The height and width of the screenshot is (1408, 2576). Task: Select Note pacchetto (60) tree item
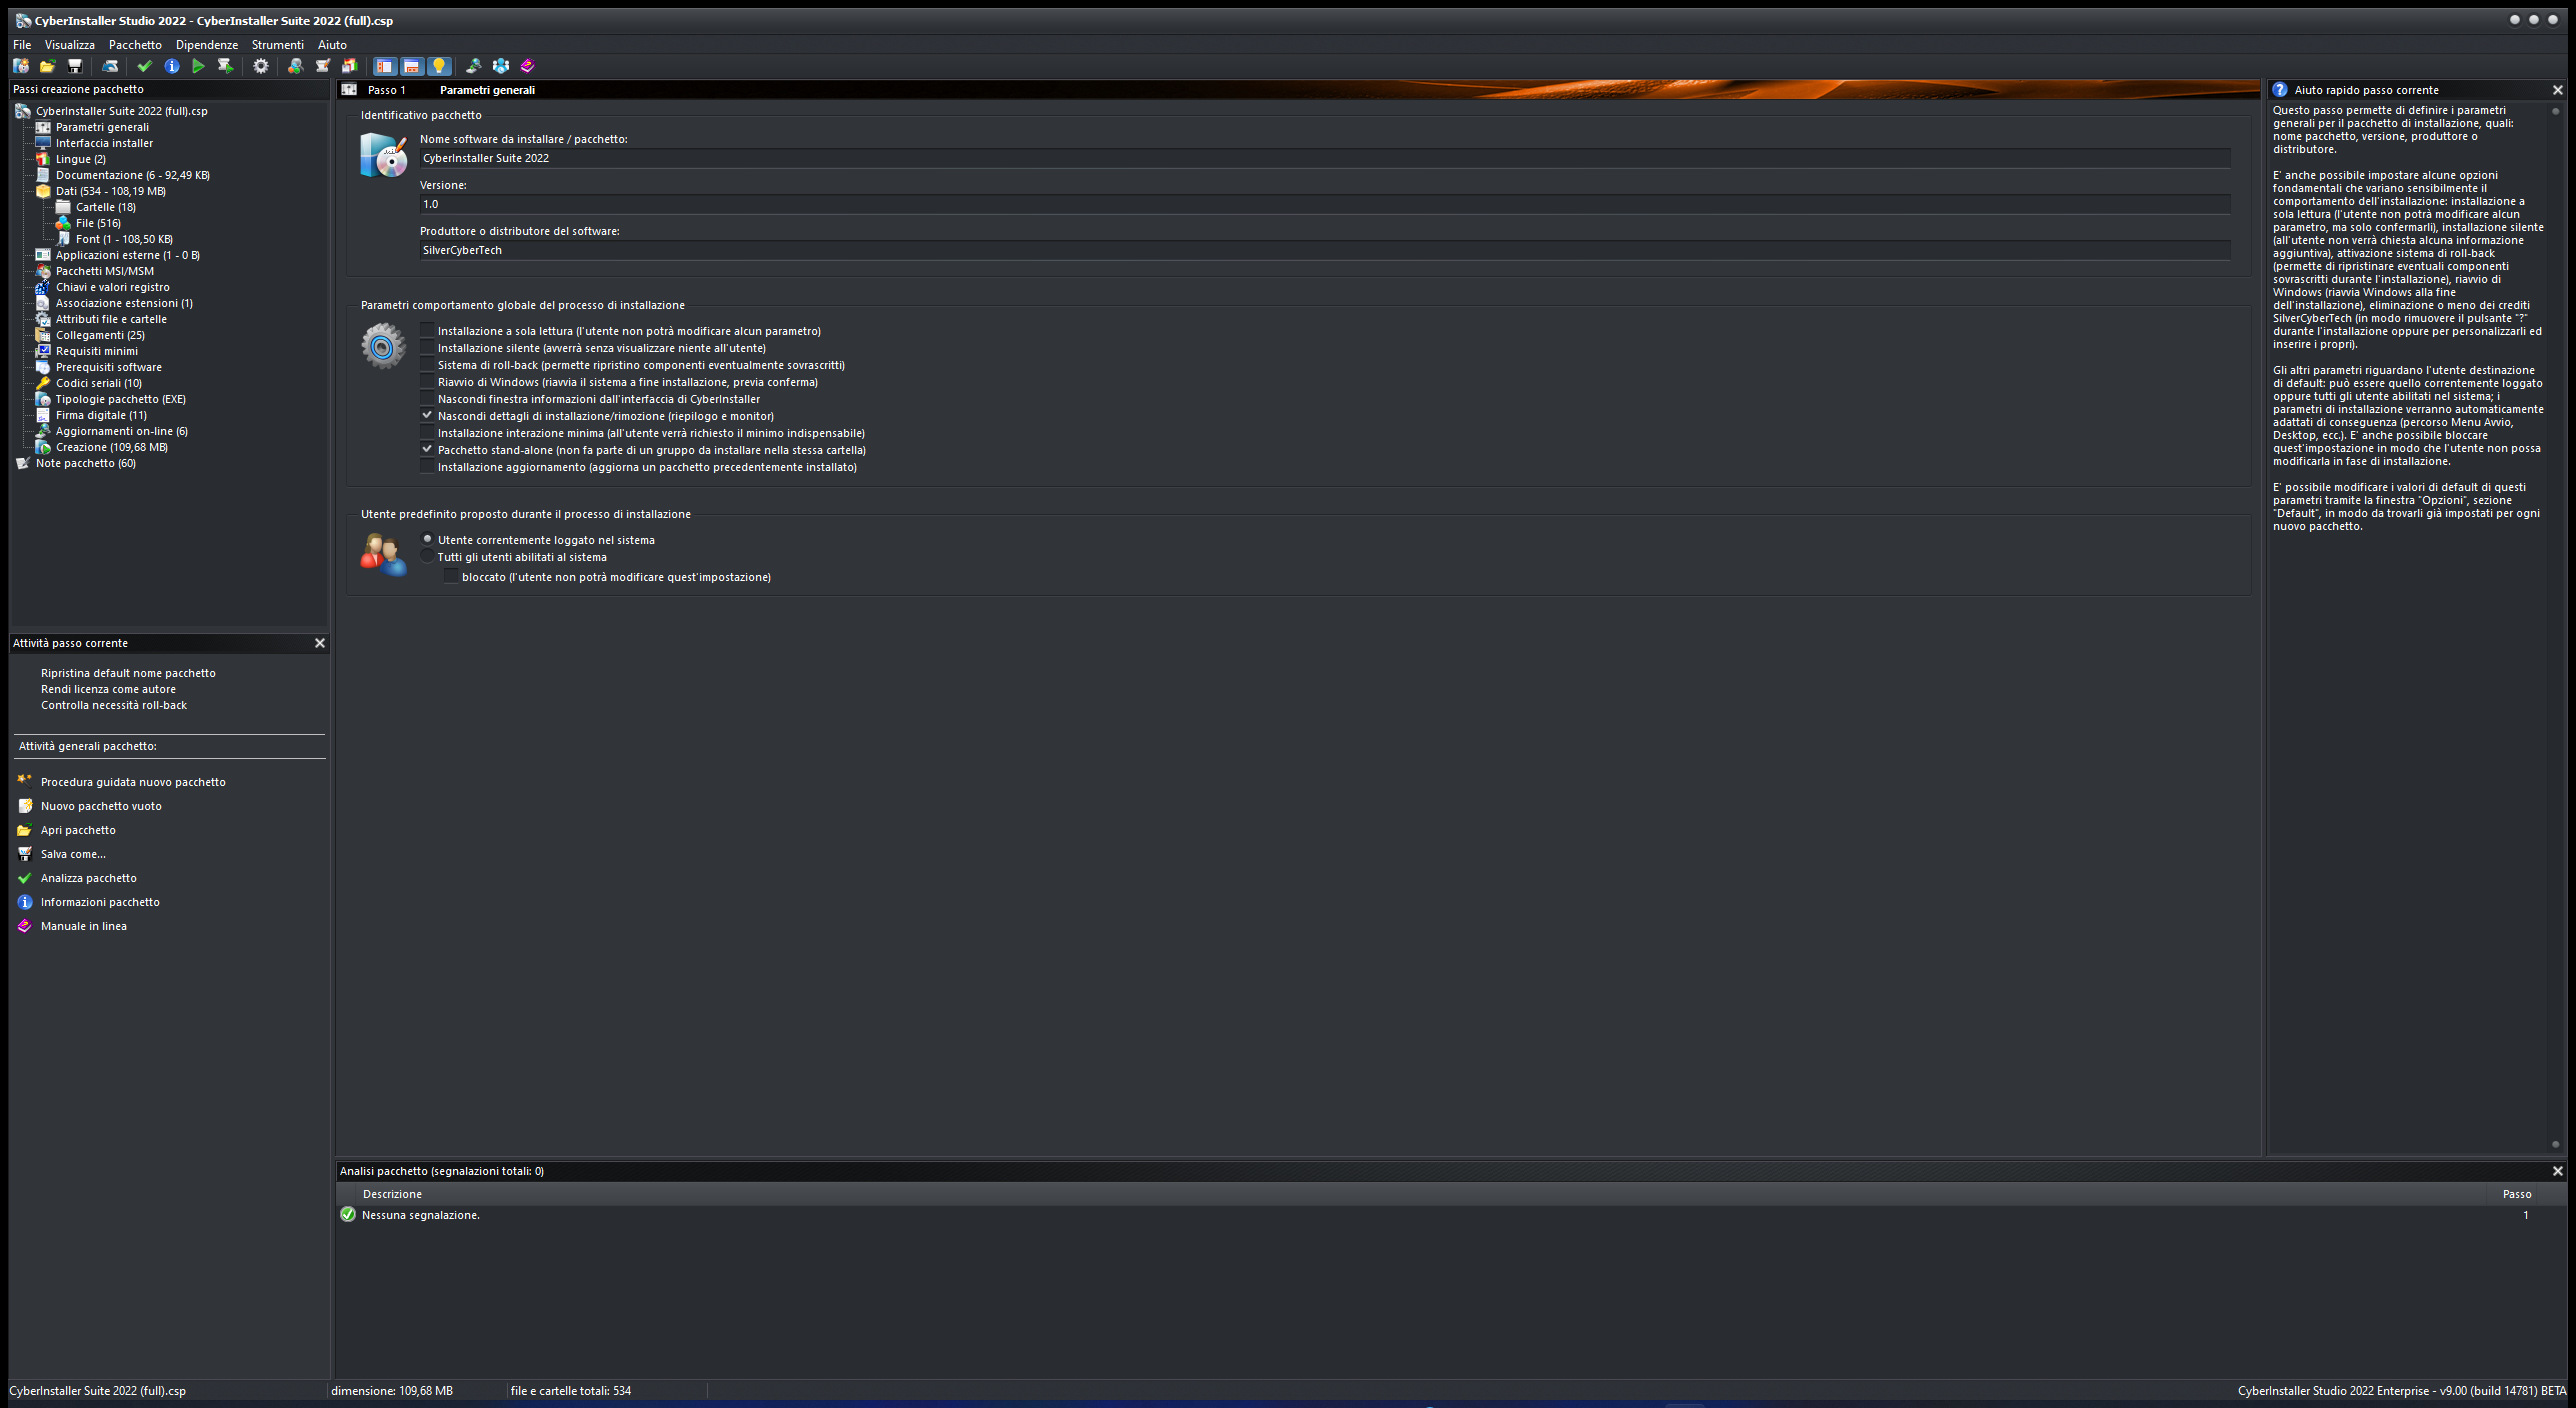(85, 463)
